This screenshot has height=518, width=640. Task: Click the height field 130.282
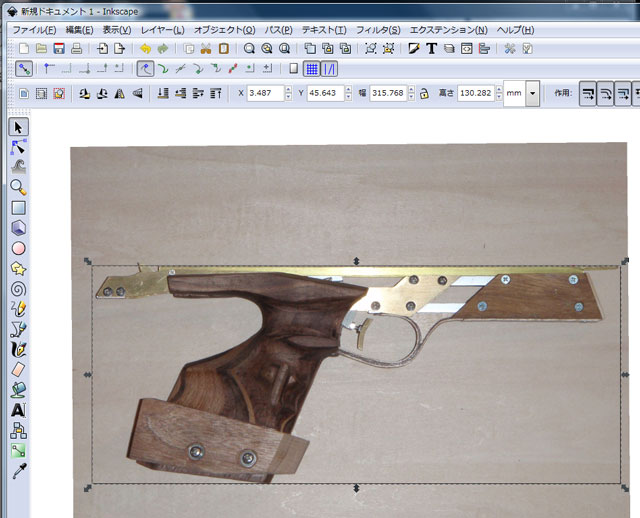(x=476, y=93)
